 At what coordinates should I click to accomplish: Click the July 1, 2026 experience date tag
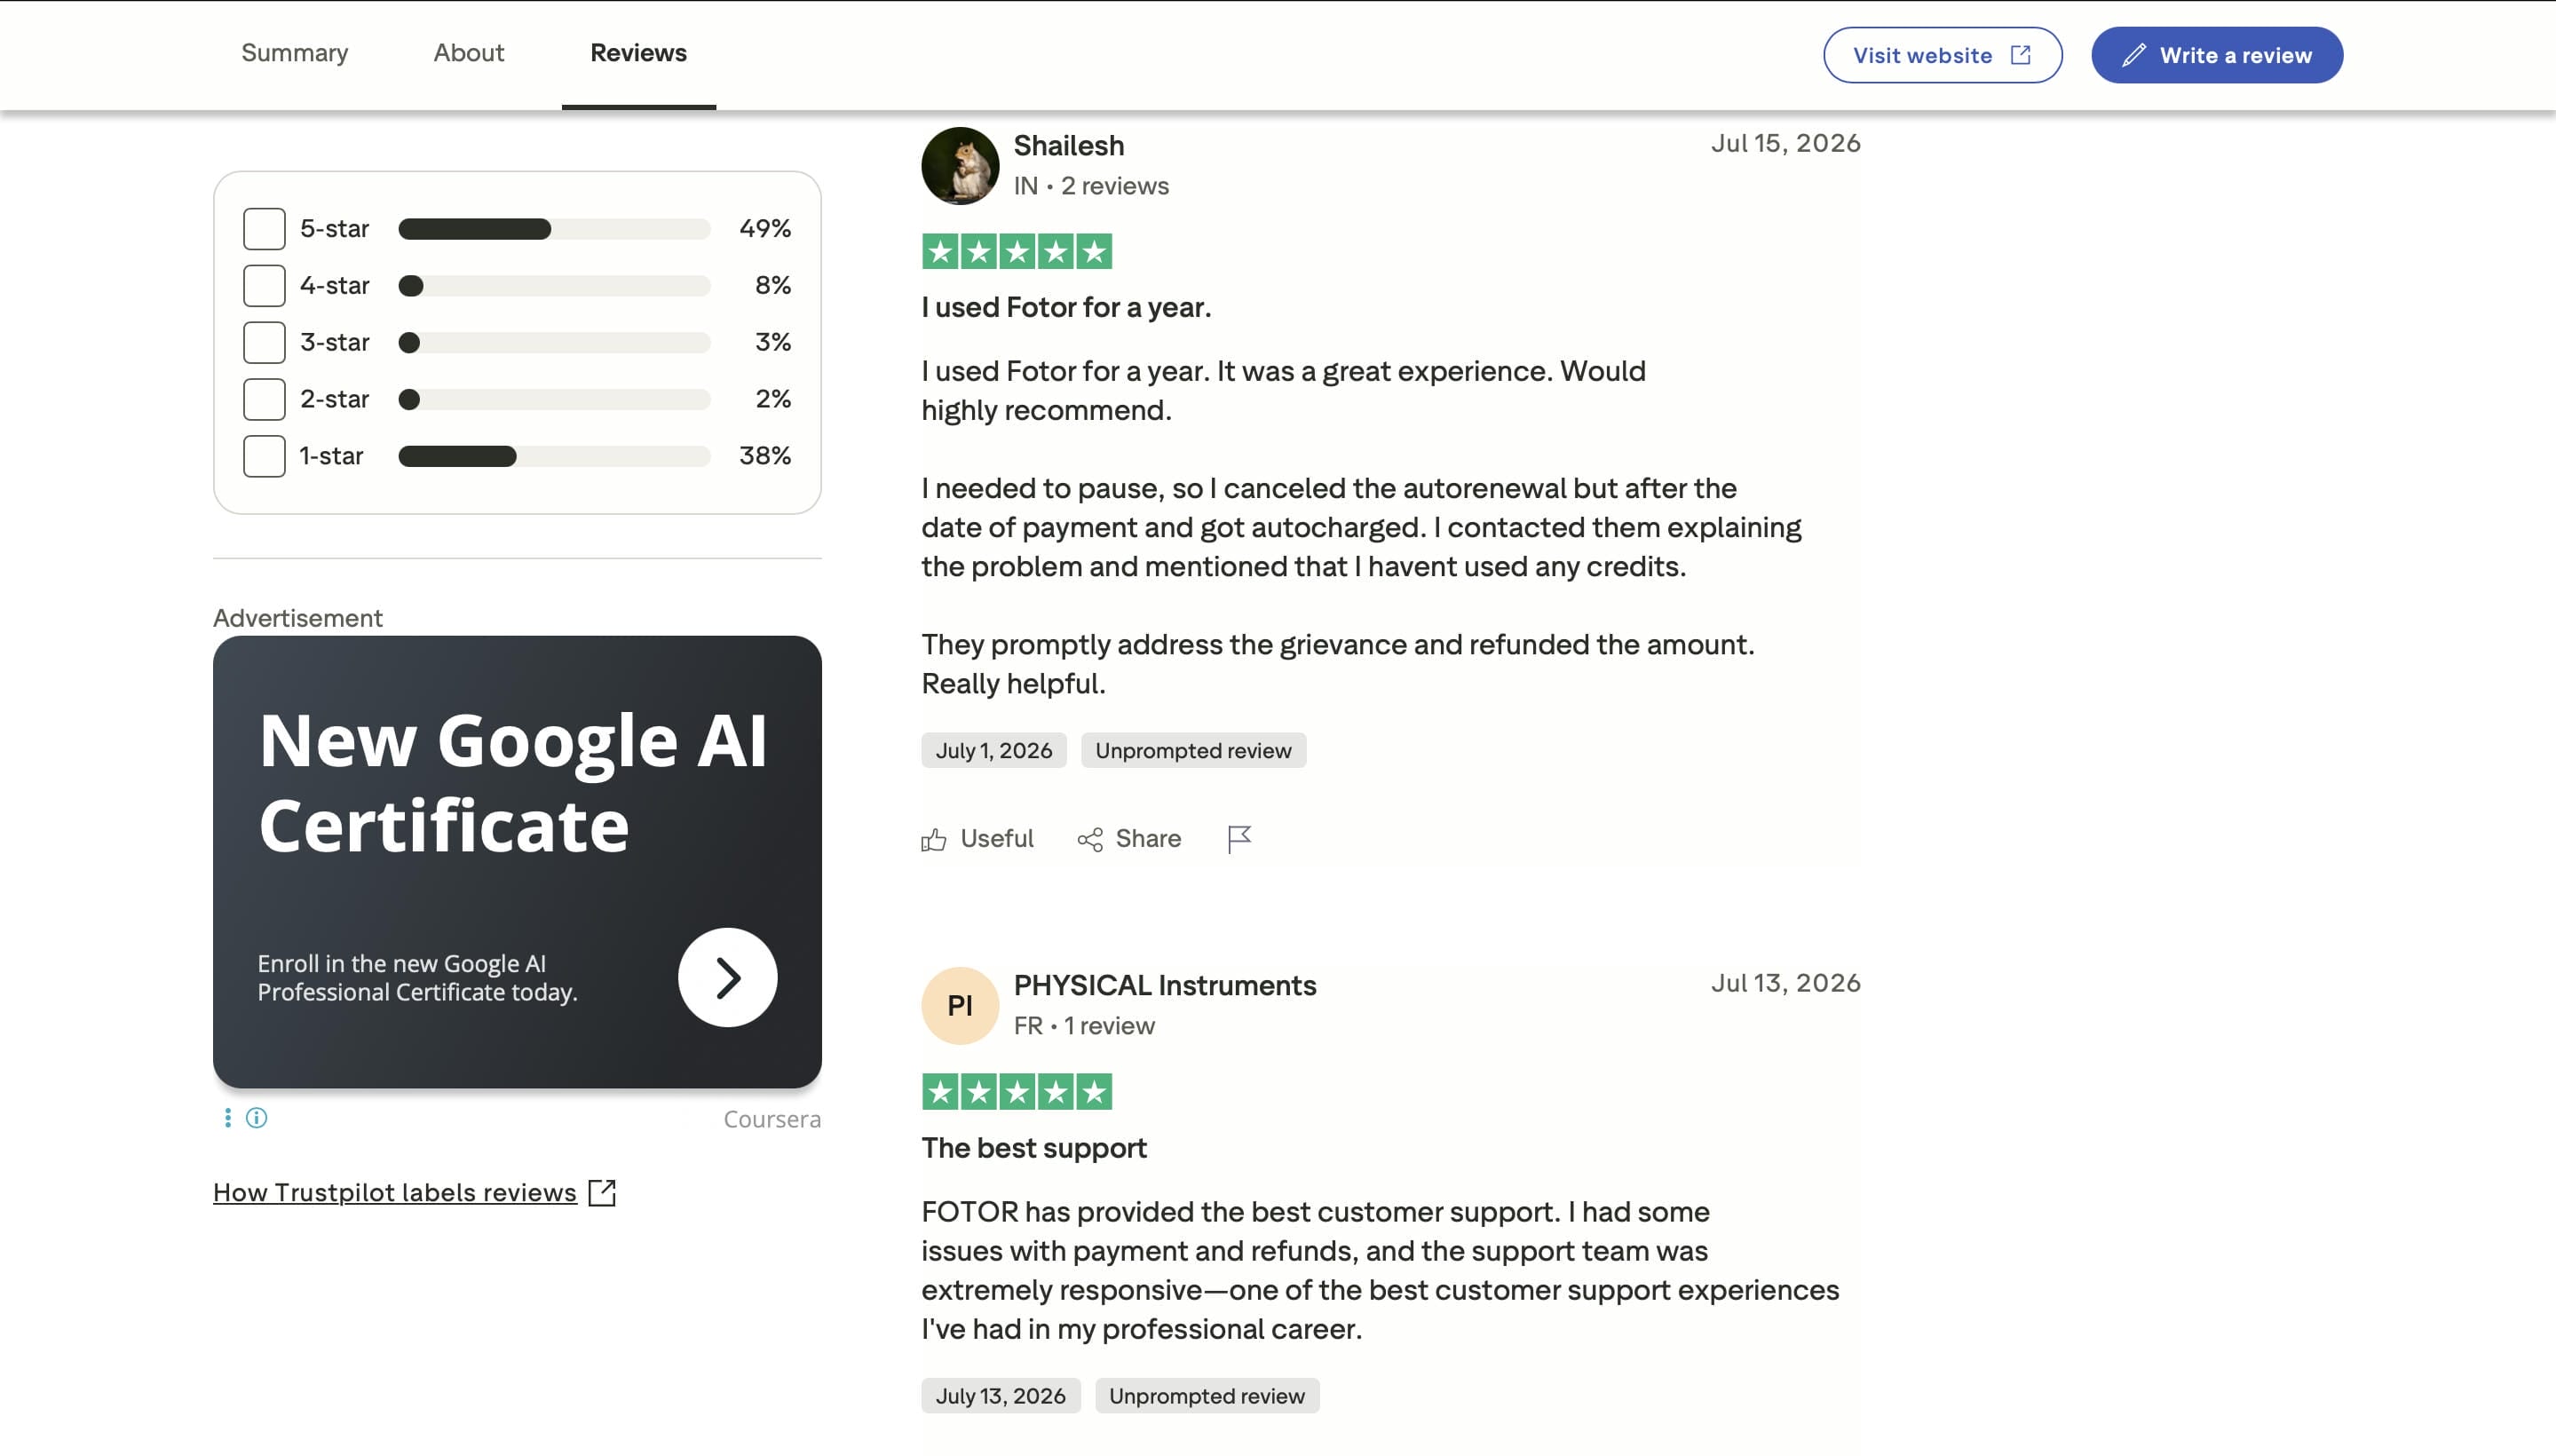tap(994, 750)
